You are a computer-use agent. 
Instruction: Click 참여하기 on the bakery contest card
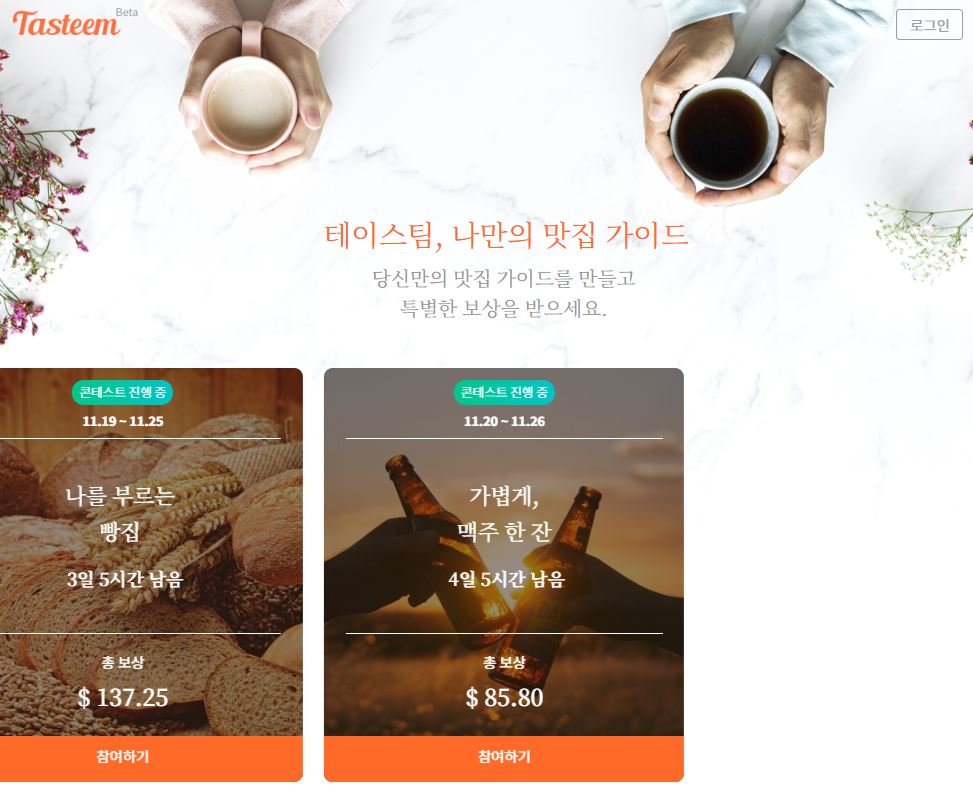tap(122, 757)
